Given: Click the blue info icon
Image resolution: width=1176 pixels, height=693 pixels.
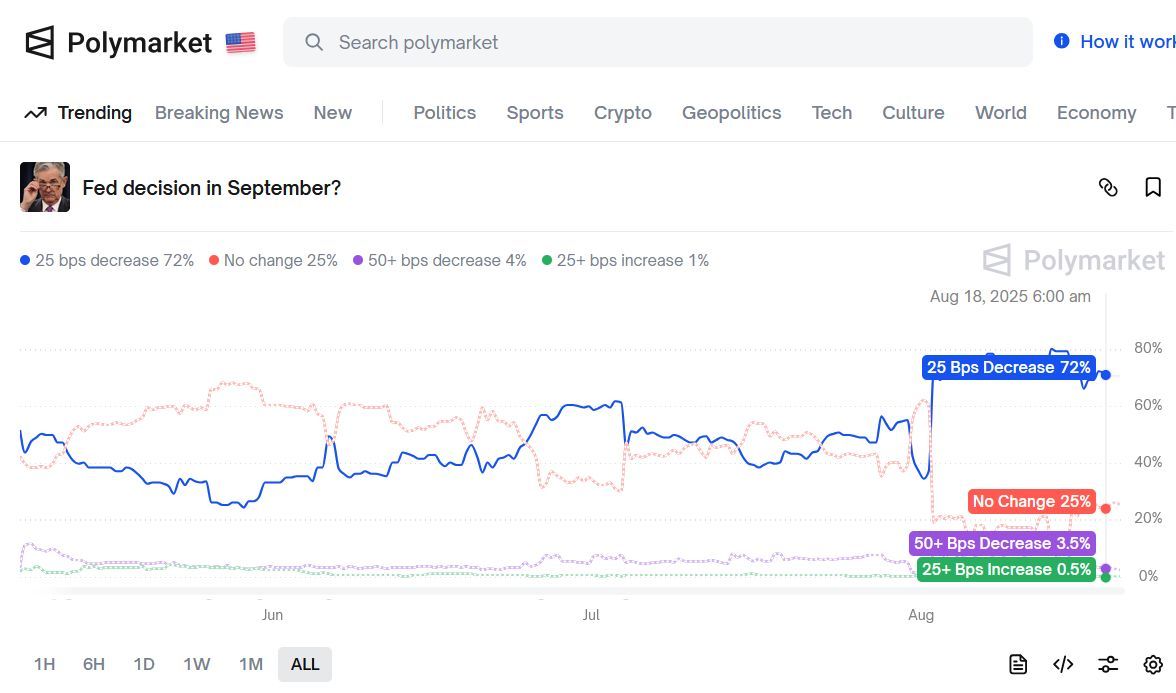Looking at the screenshot, I should coord(1061,41).
